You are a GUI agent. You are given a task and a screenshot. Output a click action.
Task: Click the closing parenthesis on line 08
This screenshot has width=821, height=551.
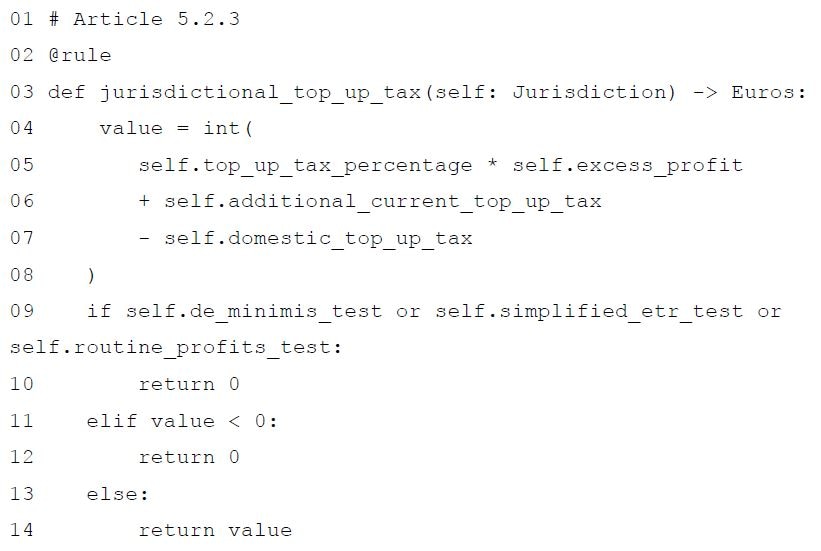(92, 275)
